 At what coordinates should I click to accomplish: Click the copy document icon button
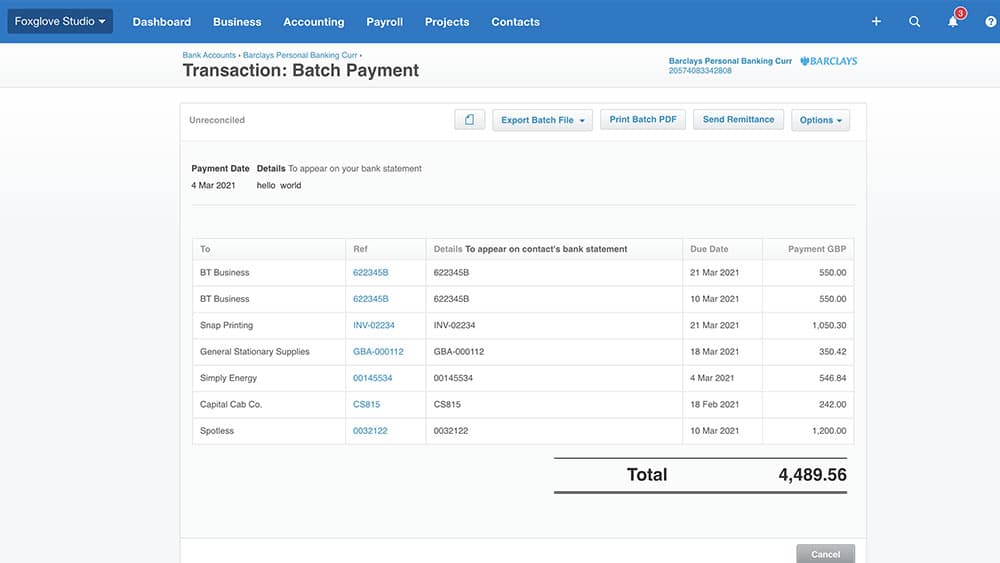[x=469, y=120]
